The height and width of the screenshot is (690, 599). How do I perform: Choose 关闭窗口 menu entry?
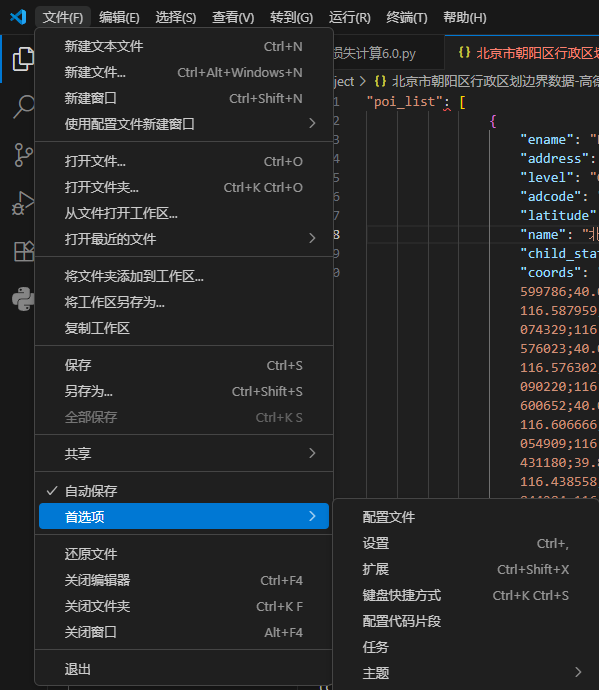click(x=184, y=631)
